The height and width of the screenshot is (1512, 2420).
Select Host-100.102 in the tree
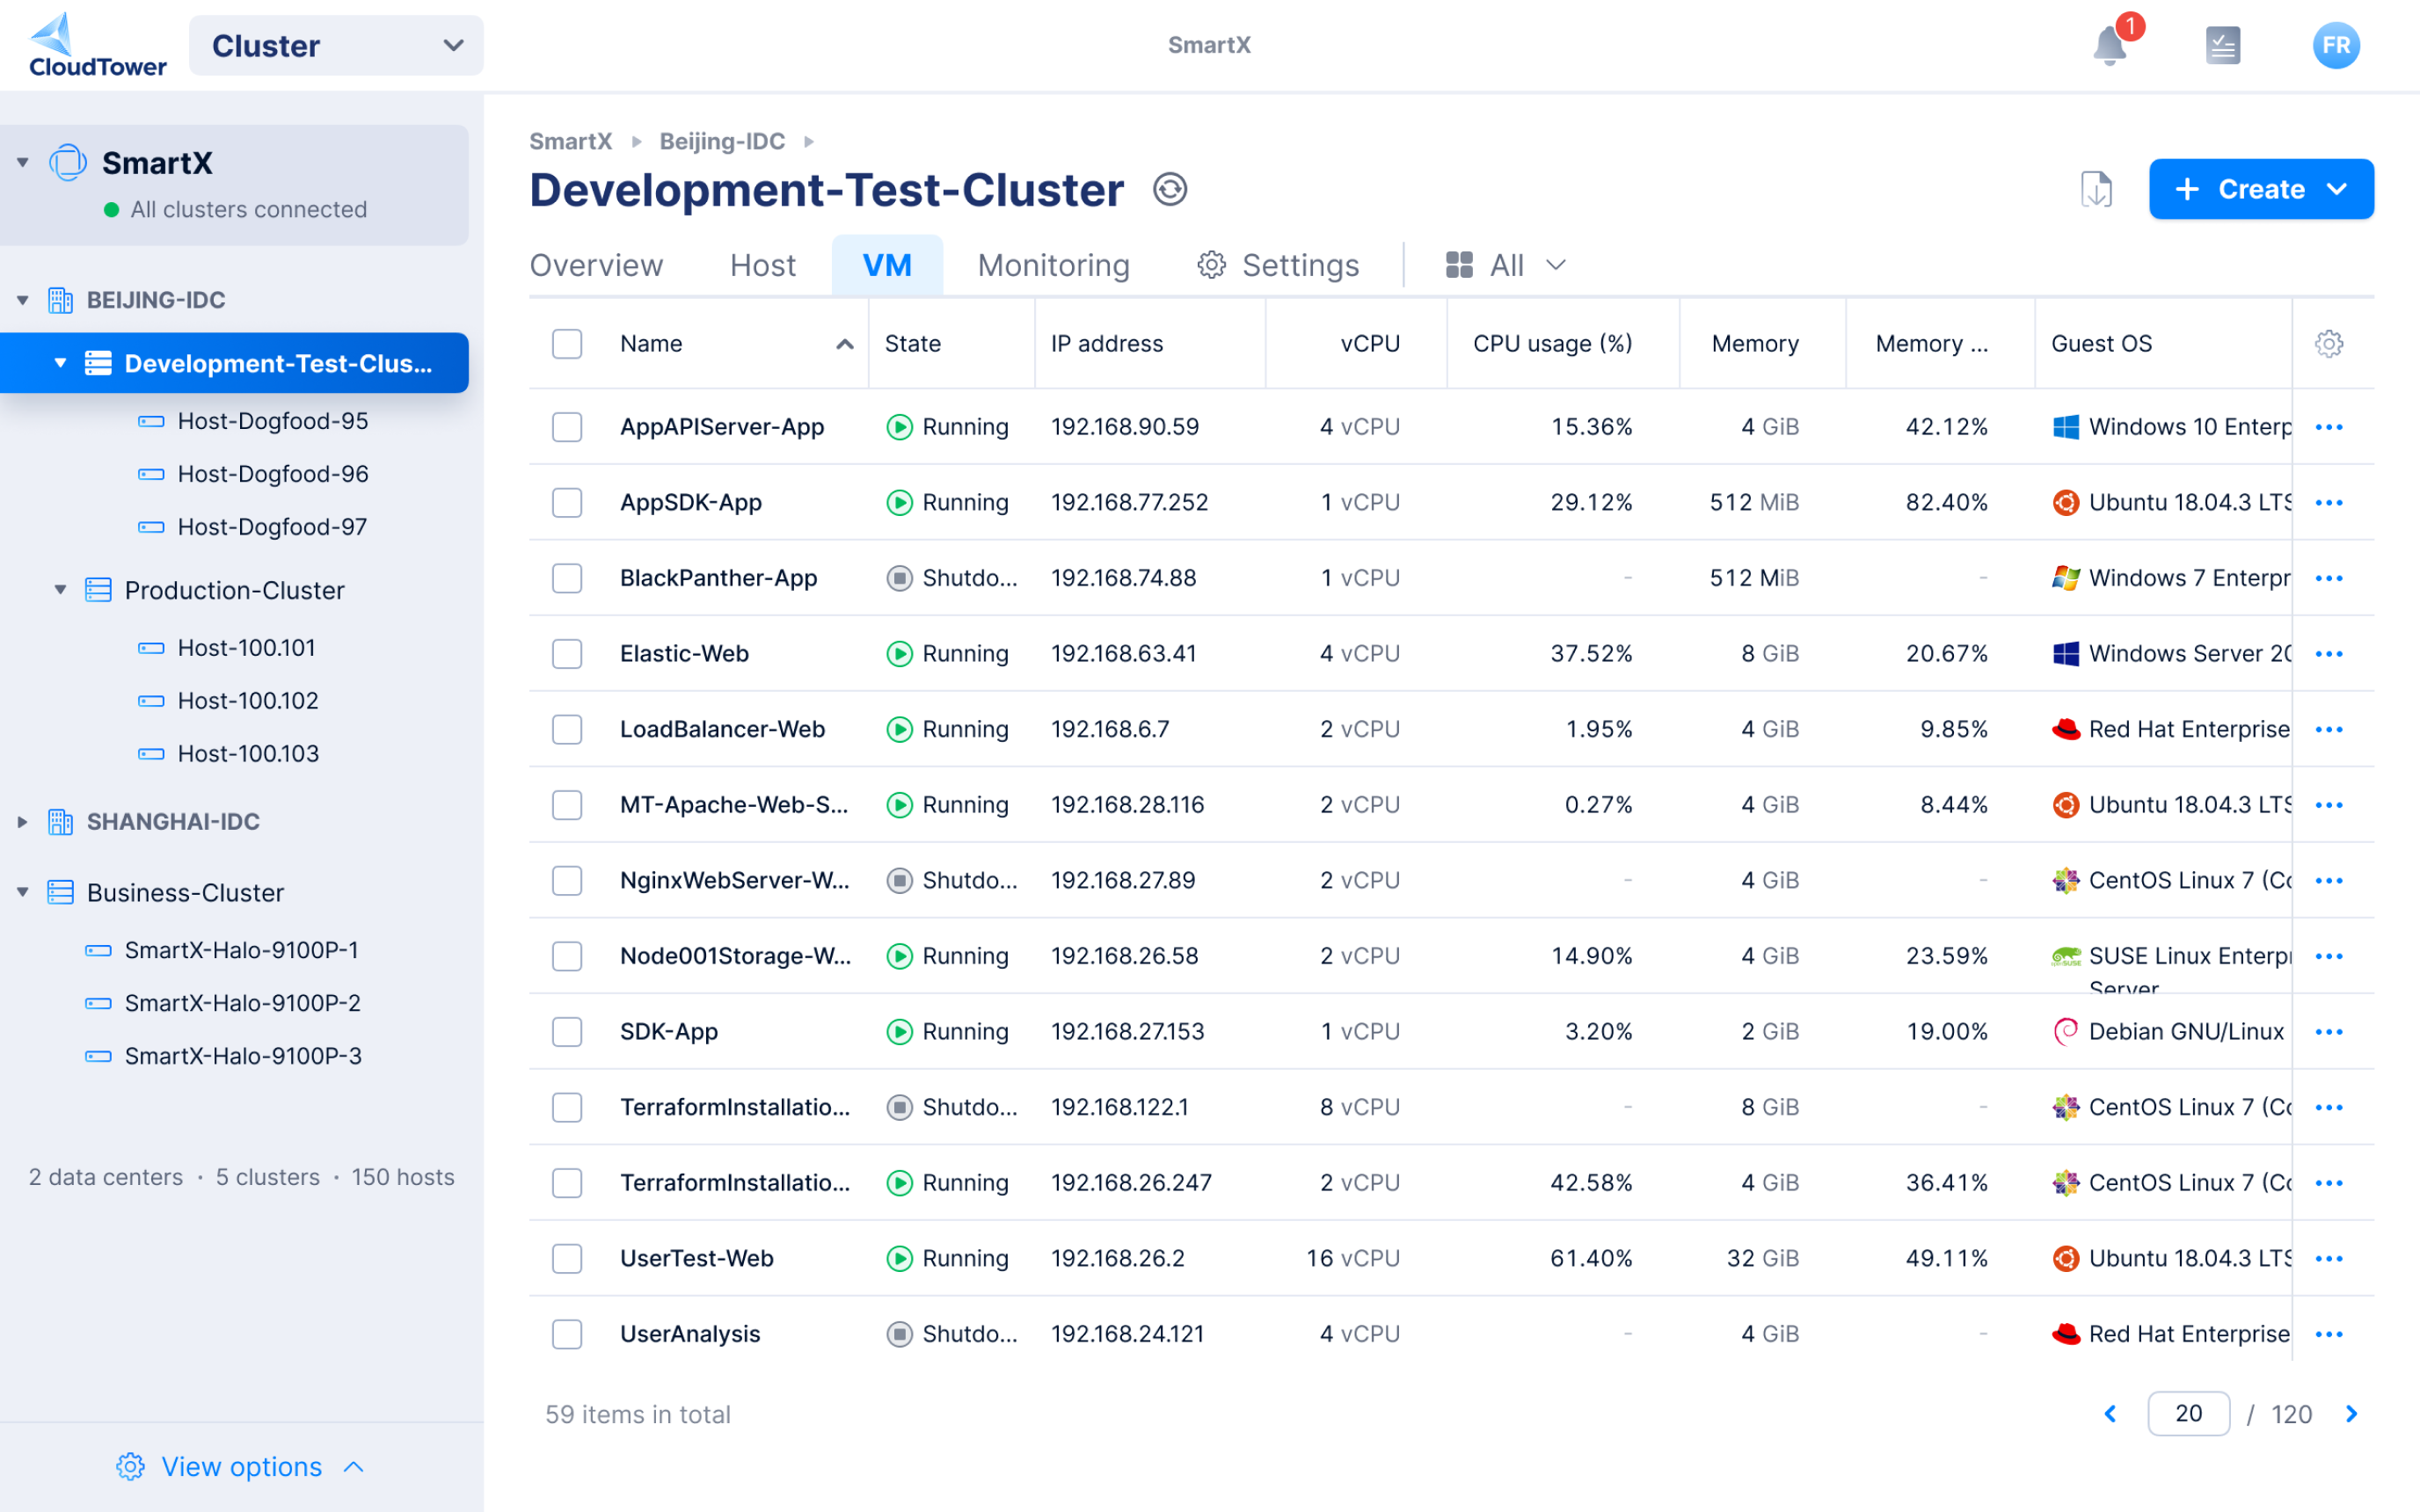point(248,701)
